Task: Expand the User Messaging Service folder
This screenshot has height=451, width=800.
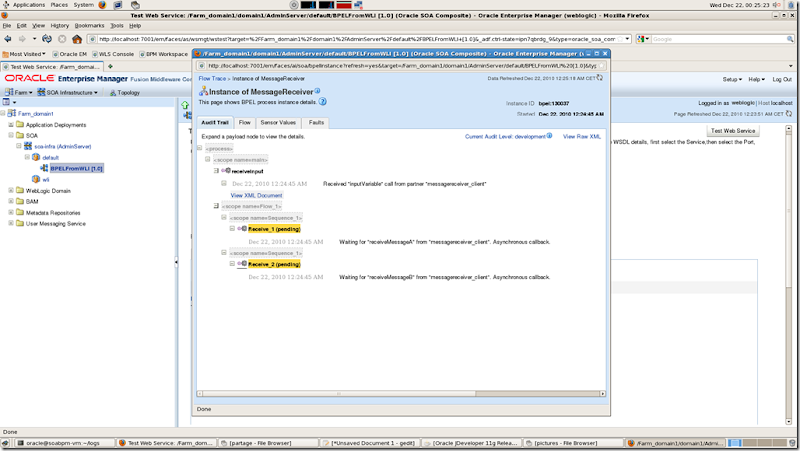Action: [11, 223]
